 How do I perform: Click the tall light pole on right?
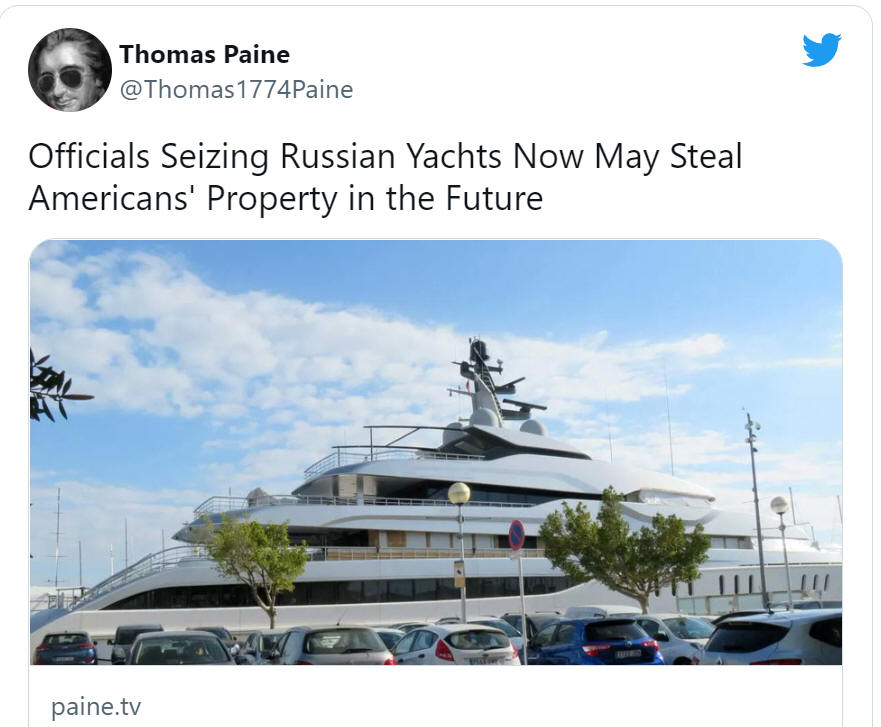756,508
